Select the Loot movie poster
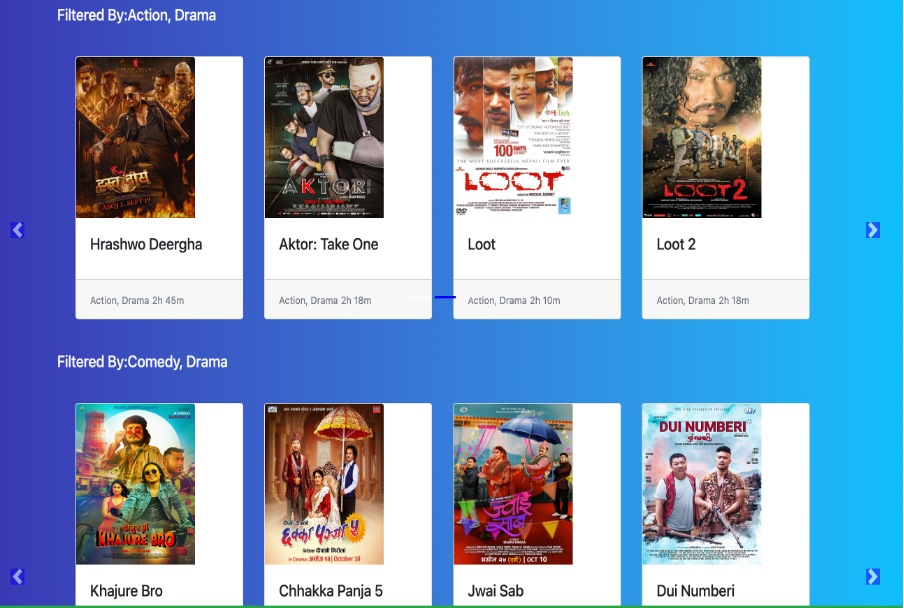 click(x=513, y=137)
